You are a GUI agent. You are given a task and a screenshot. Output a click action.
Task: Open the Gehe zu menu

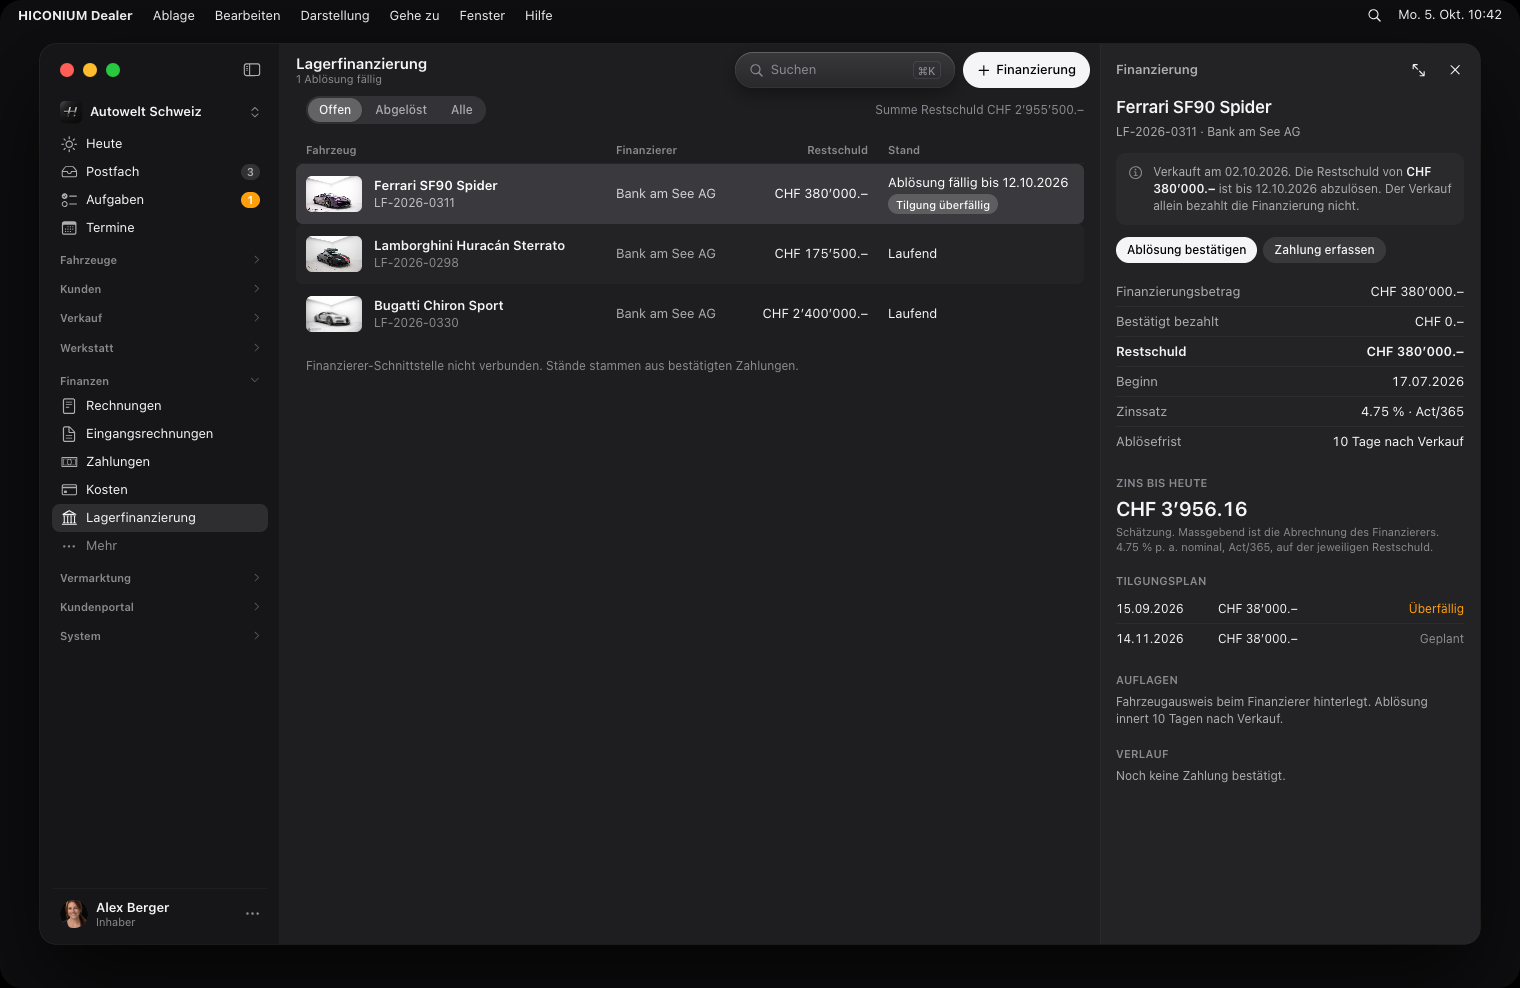tap(414, 15)
